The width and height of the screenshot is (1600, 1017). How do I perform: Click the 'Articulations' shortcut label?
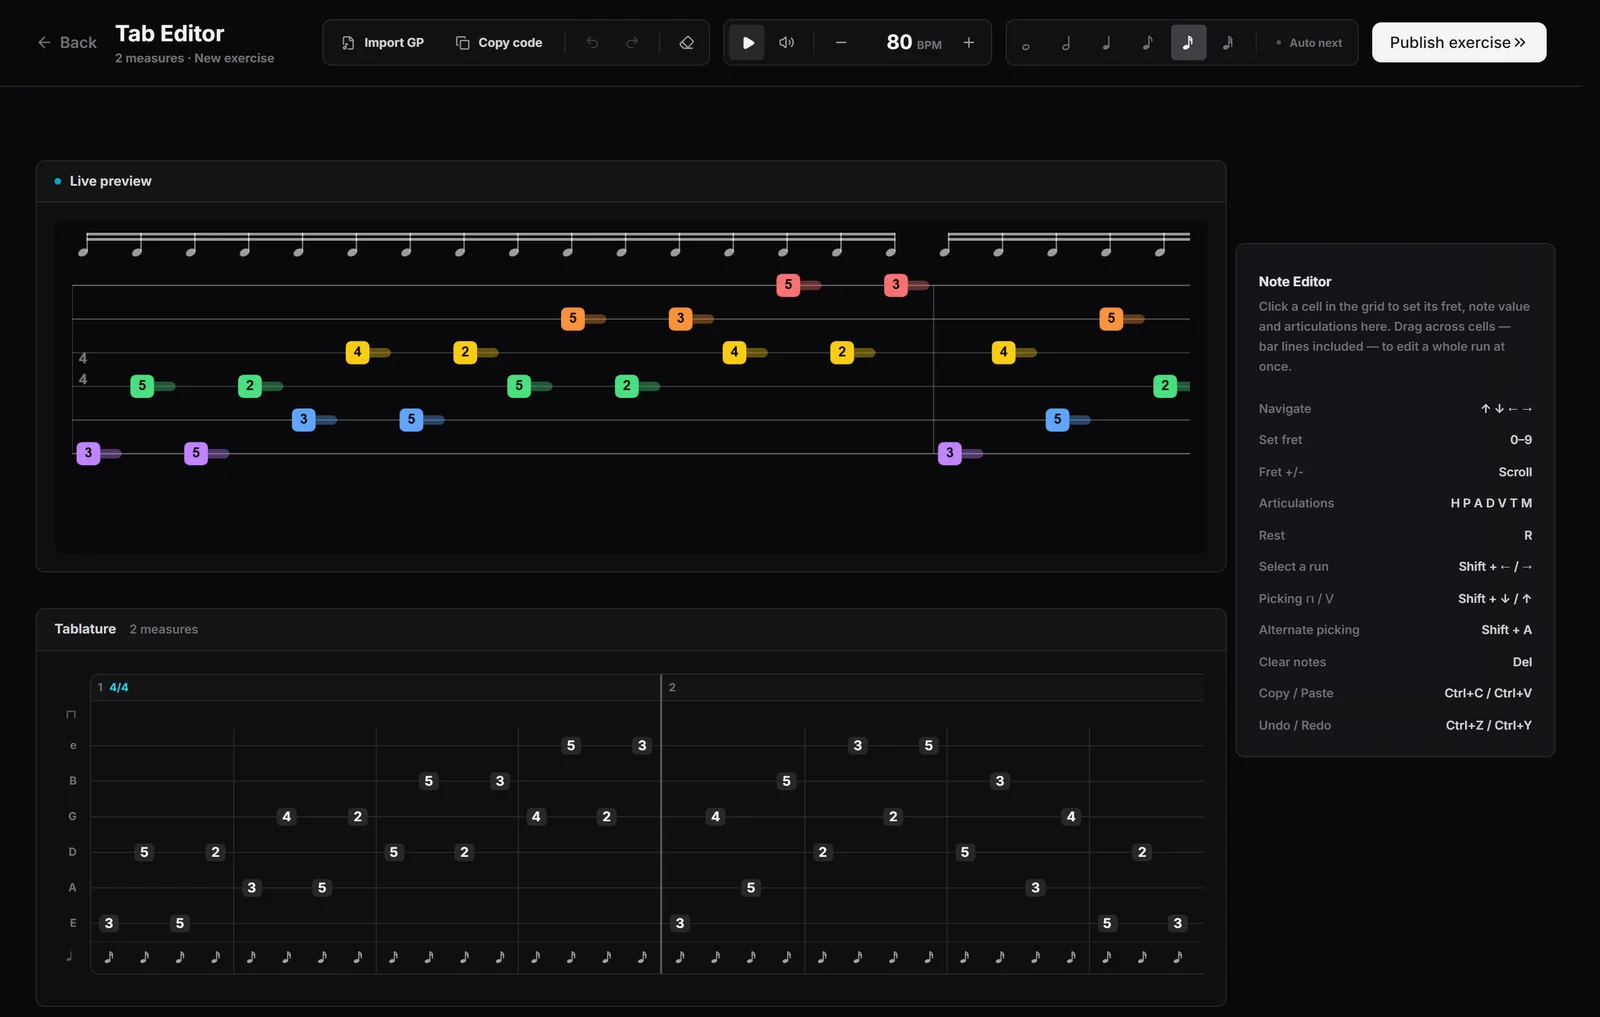point(1296,503)
